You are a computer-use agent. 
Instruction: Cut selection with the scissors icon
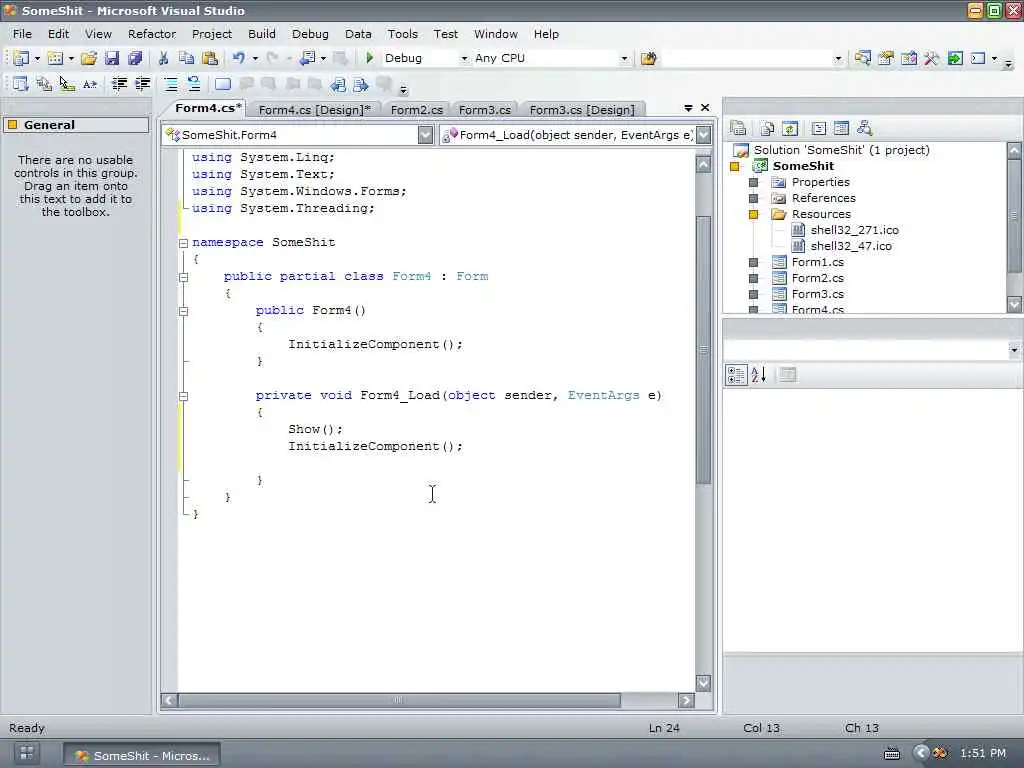pos(163,58)
